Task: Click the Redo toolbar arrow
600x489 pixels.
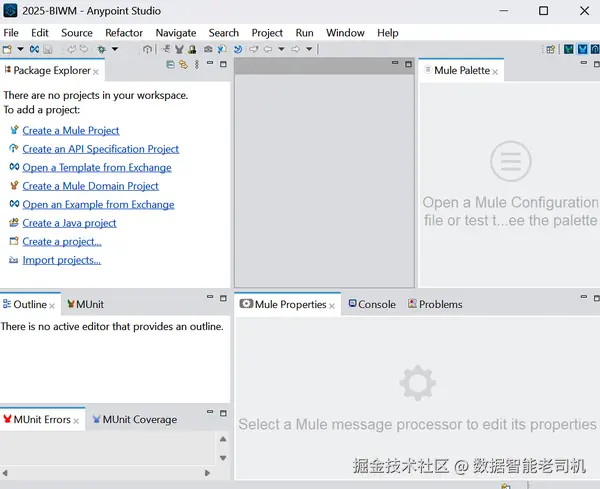Action: click(84, 49)
